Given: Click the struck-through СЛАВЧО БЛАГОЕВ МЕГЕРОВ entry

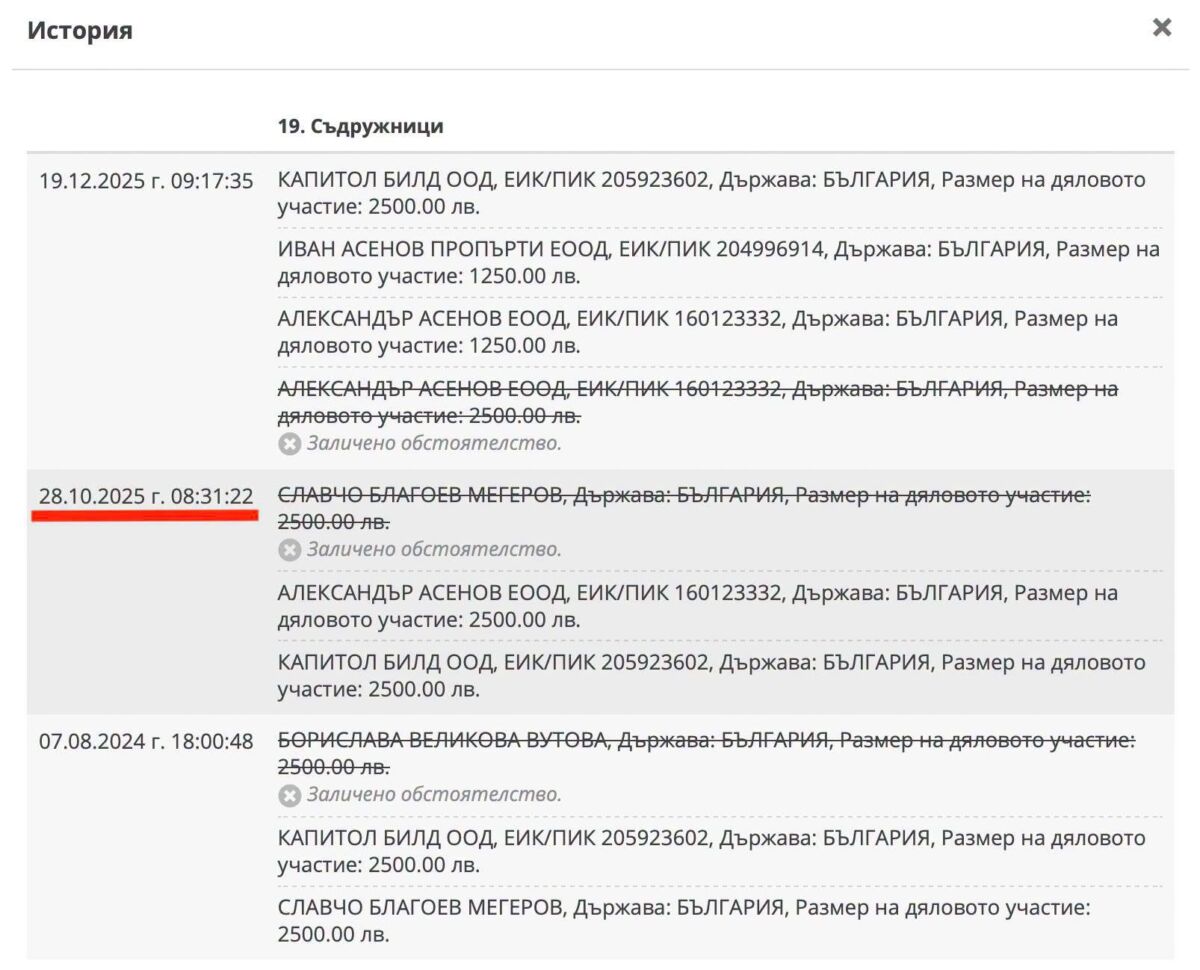Looking at the screenshot, I should (x=685, y=508).
